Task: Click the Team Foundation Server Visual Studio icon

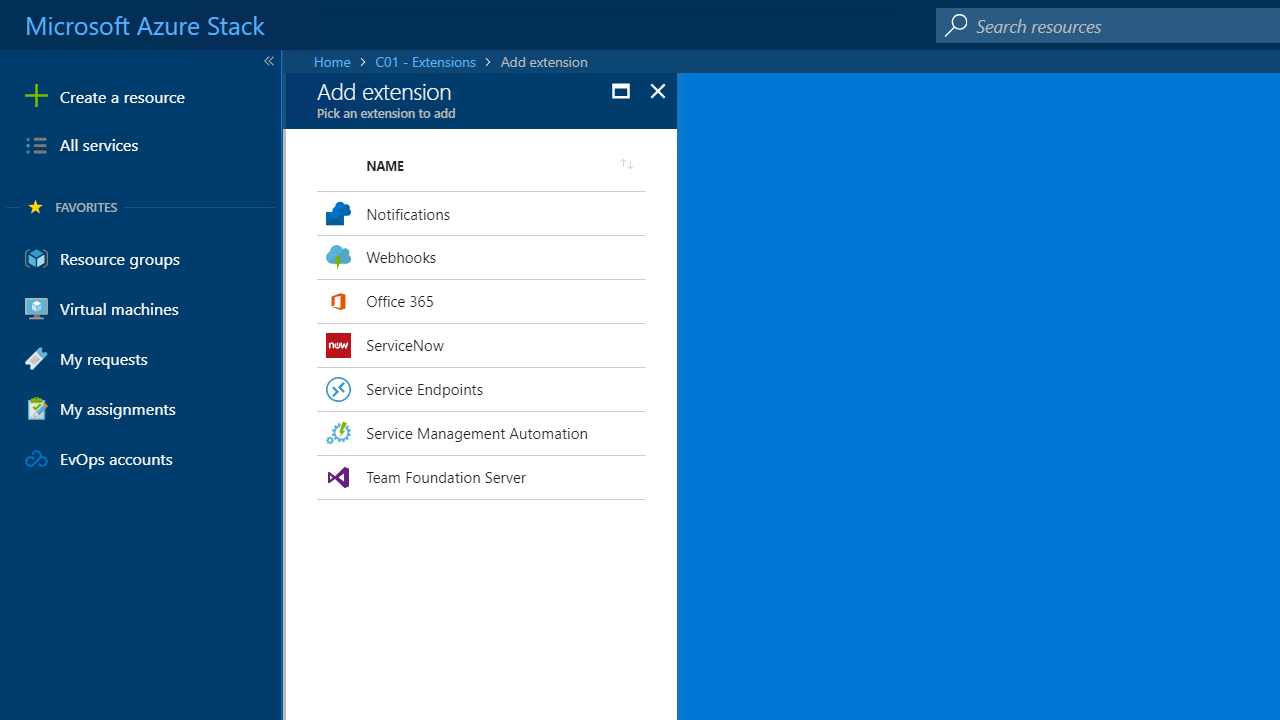Action: click(338, 477)
